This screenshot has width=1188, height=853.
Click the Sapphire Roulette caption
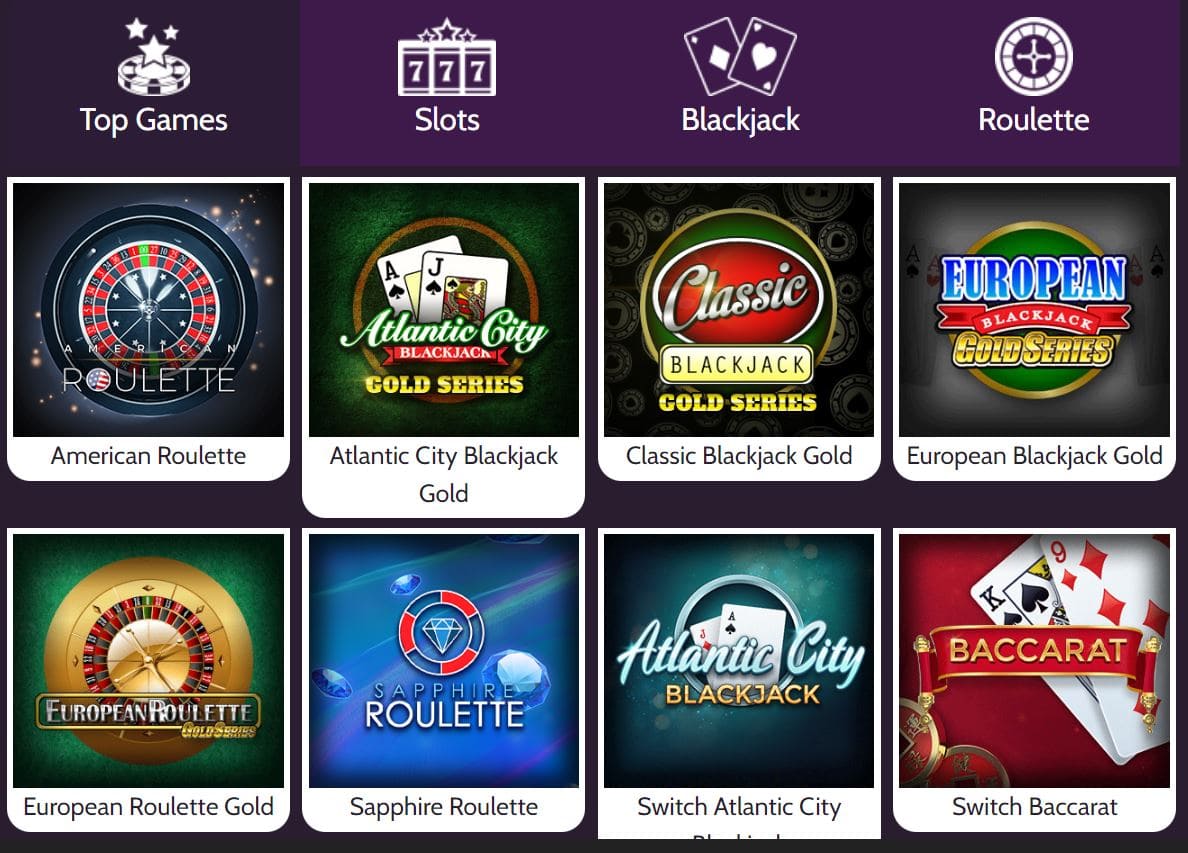tap(444, 808)
